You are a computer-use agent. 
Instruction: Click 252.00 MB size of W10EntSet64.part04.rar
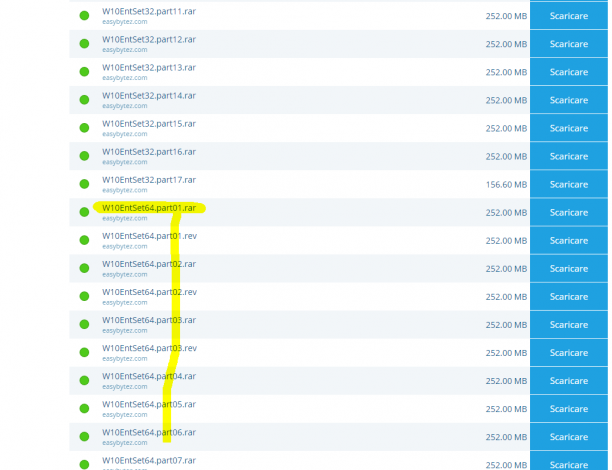[506, 381]
